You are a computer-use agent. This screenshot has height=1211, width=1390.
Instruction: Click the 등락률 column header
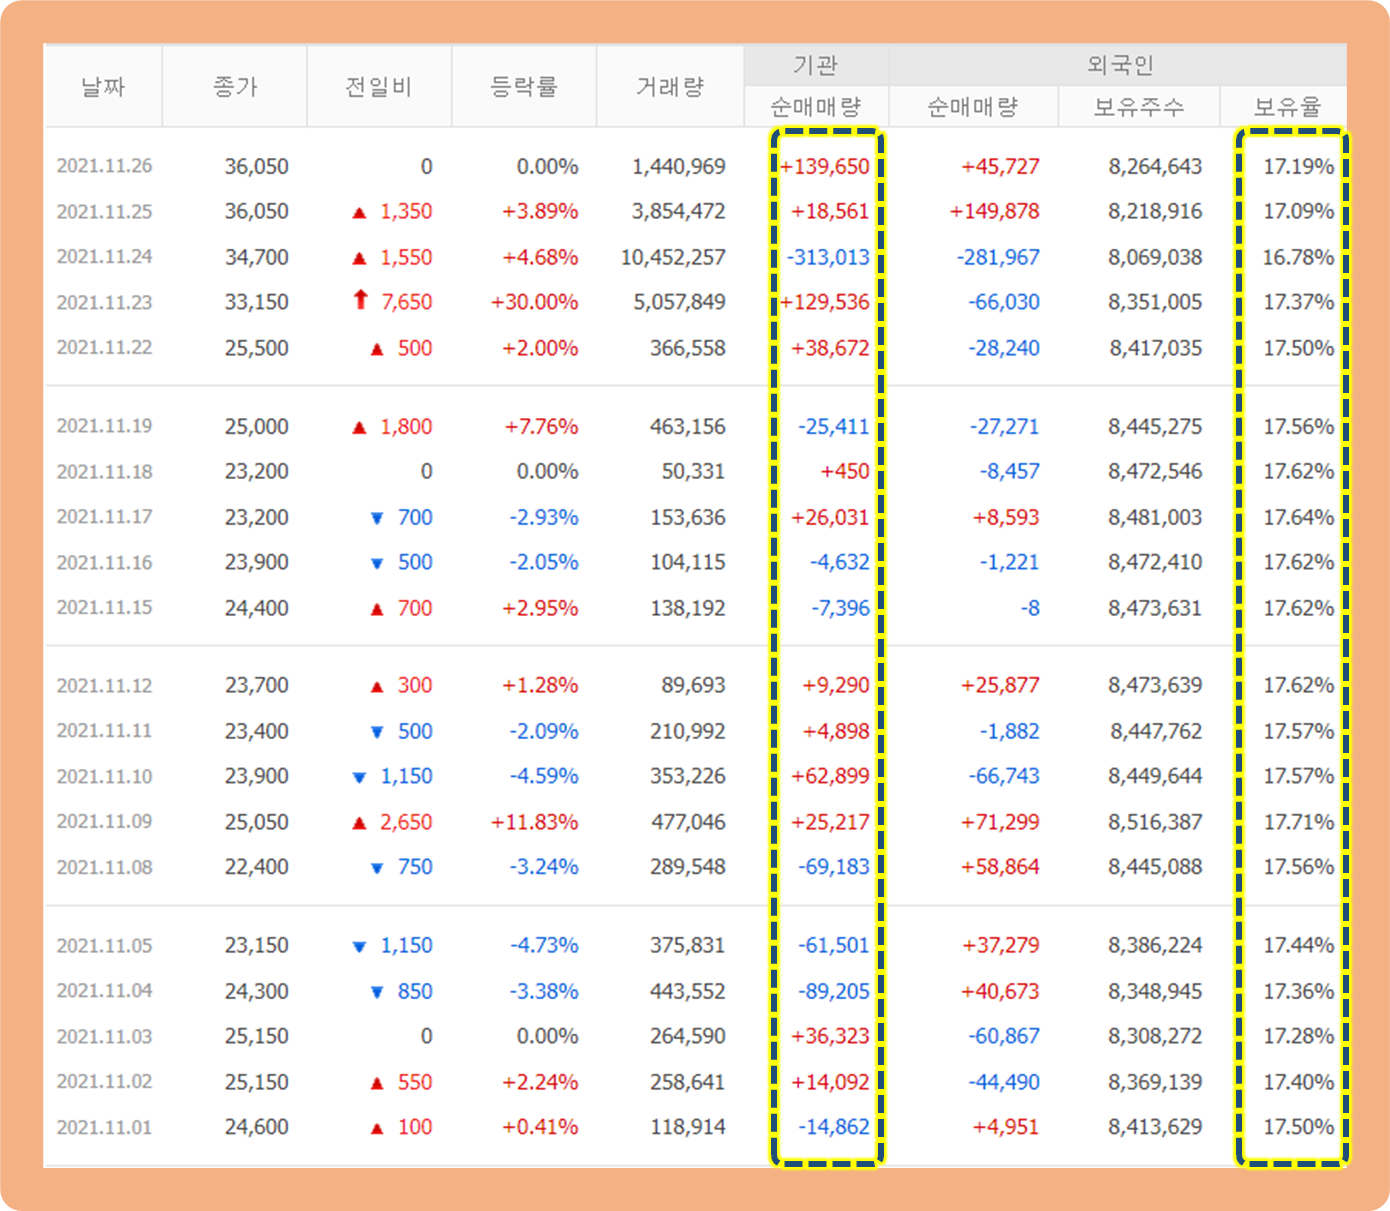click(x=524, y=87)
